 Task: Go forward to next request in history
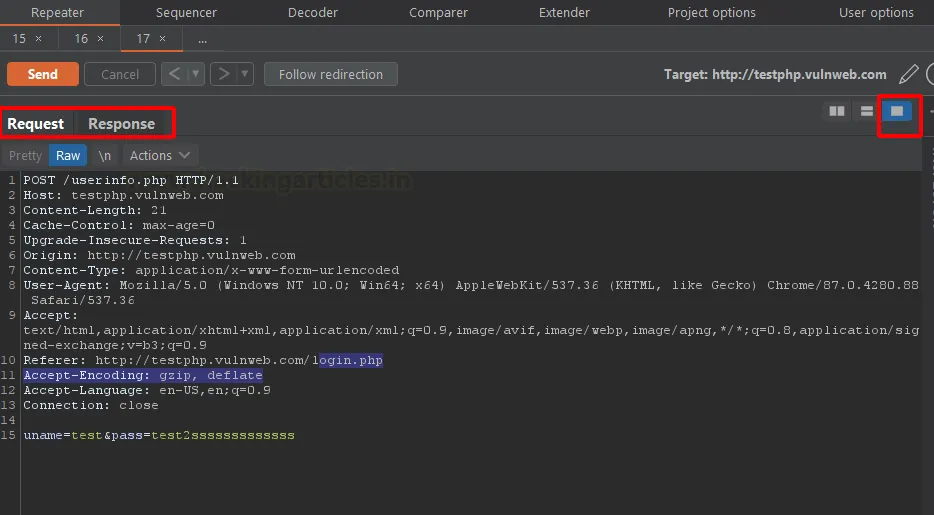(x=222, y=74)
